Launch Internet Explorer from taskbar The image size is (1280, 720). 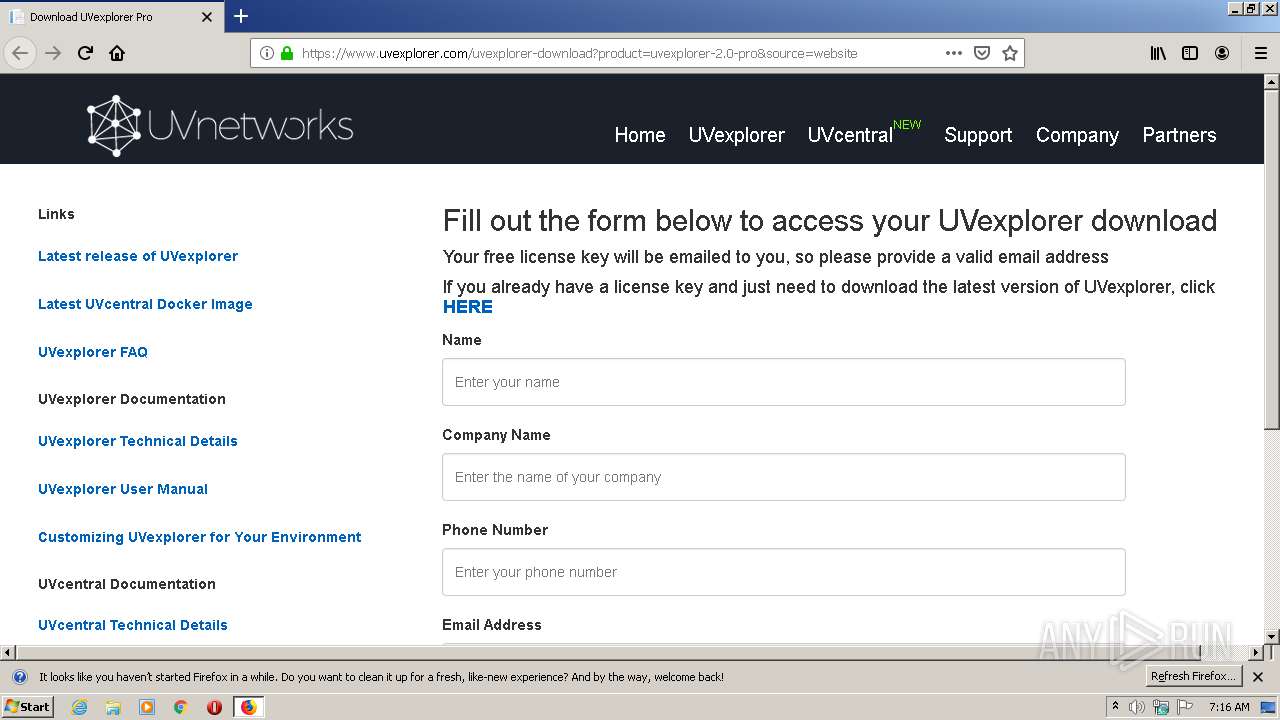click(x=79, y=707)
